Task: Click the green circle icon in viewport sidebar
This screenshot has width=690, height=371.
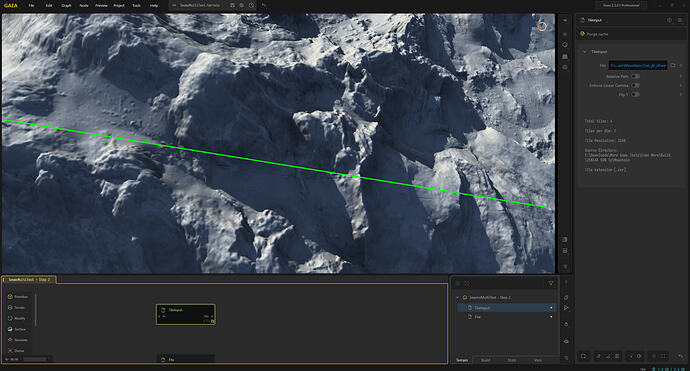Action: (x=565, y=44)
